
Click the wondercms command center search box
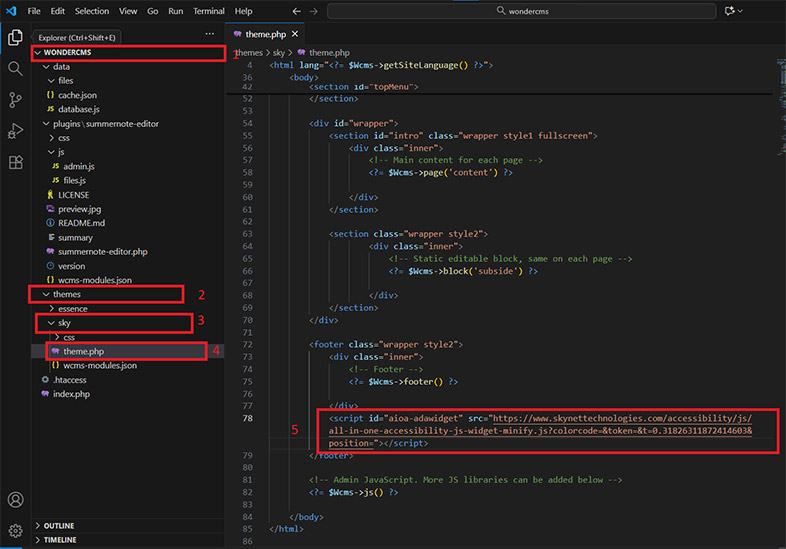pyautogui.click(x=521, y=11)
